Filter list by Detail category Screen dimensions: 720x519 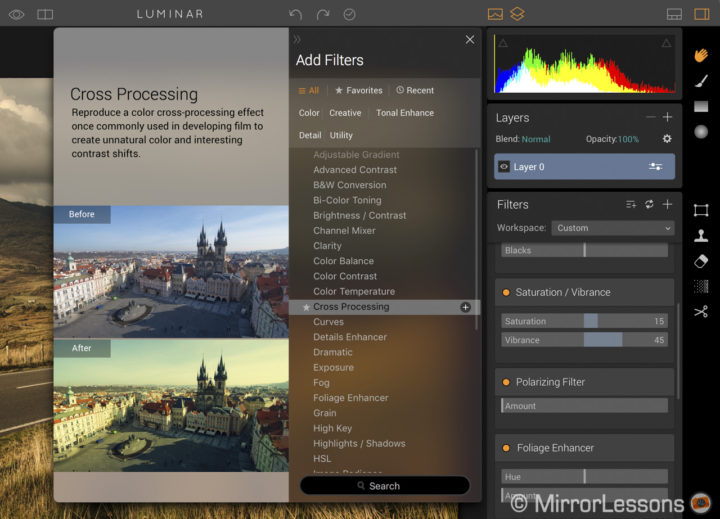[x=310, y=135]
